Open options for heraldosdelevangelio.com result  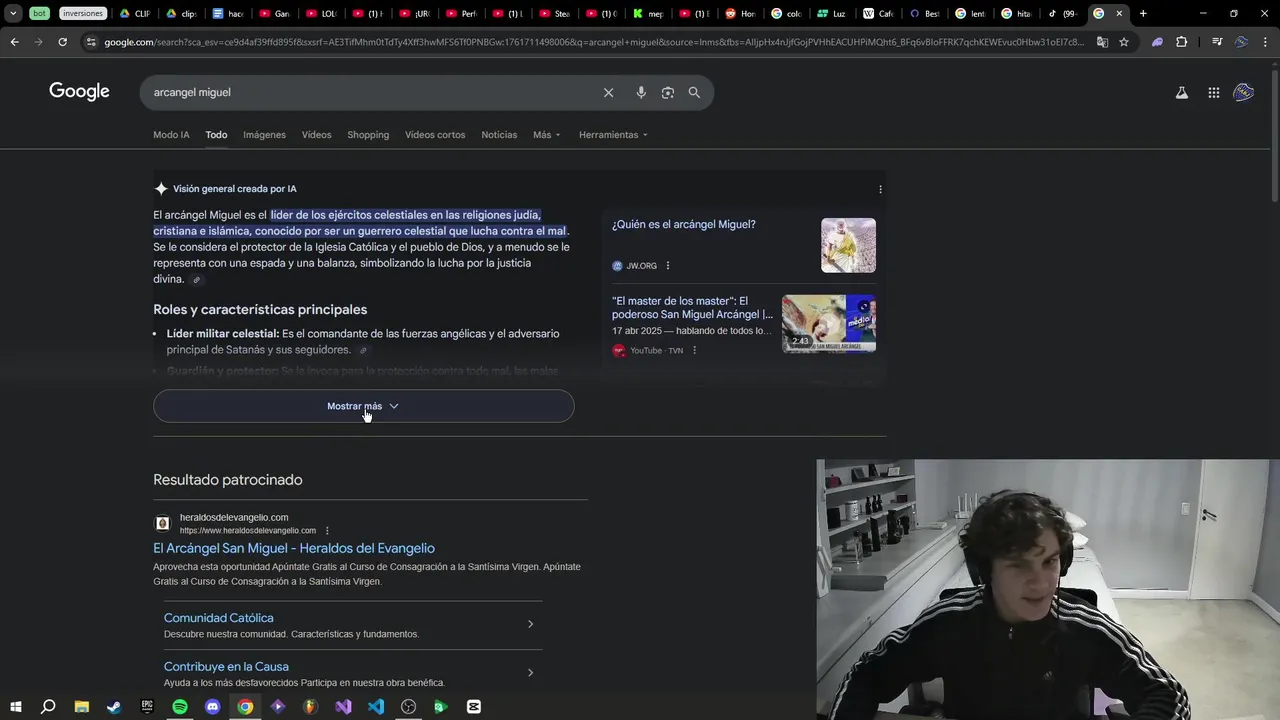[327, 531]
